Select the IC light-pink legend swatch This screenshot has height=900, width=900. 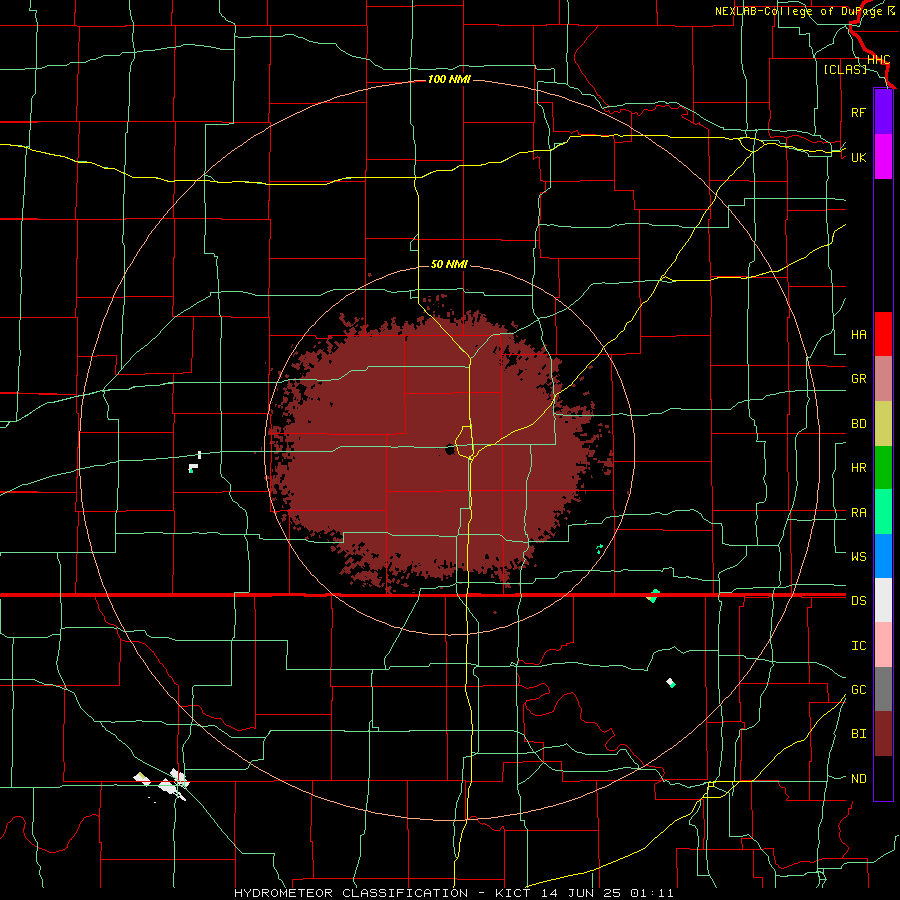click(x=883, y=645)
